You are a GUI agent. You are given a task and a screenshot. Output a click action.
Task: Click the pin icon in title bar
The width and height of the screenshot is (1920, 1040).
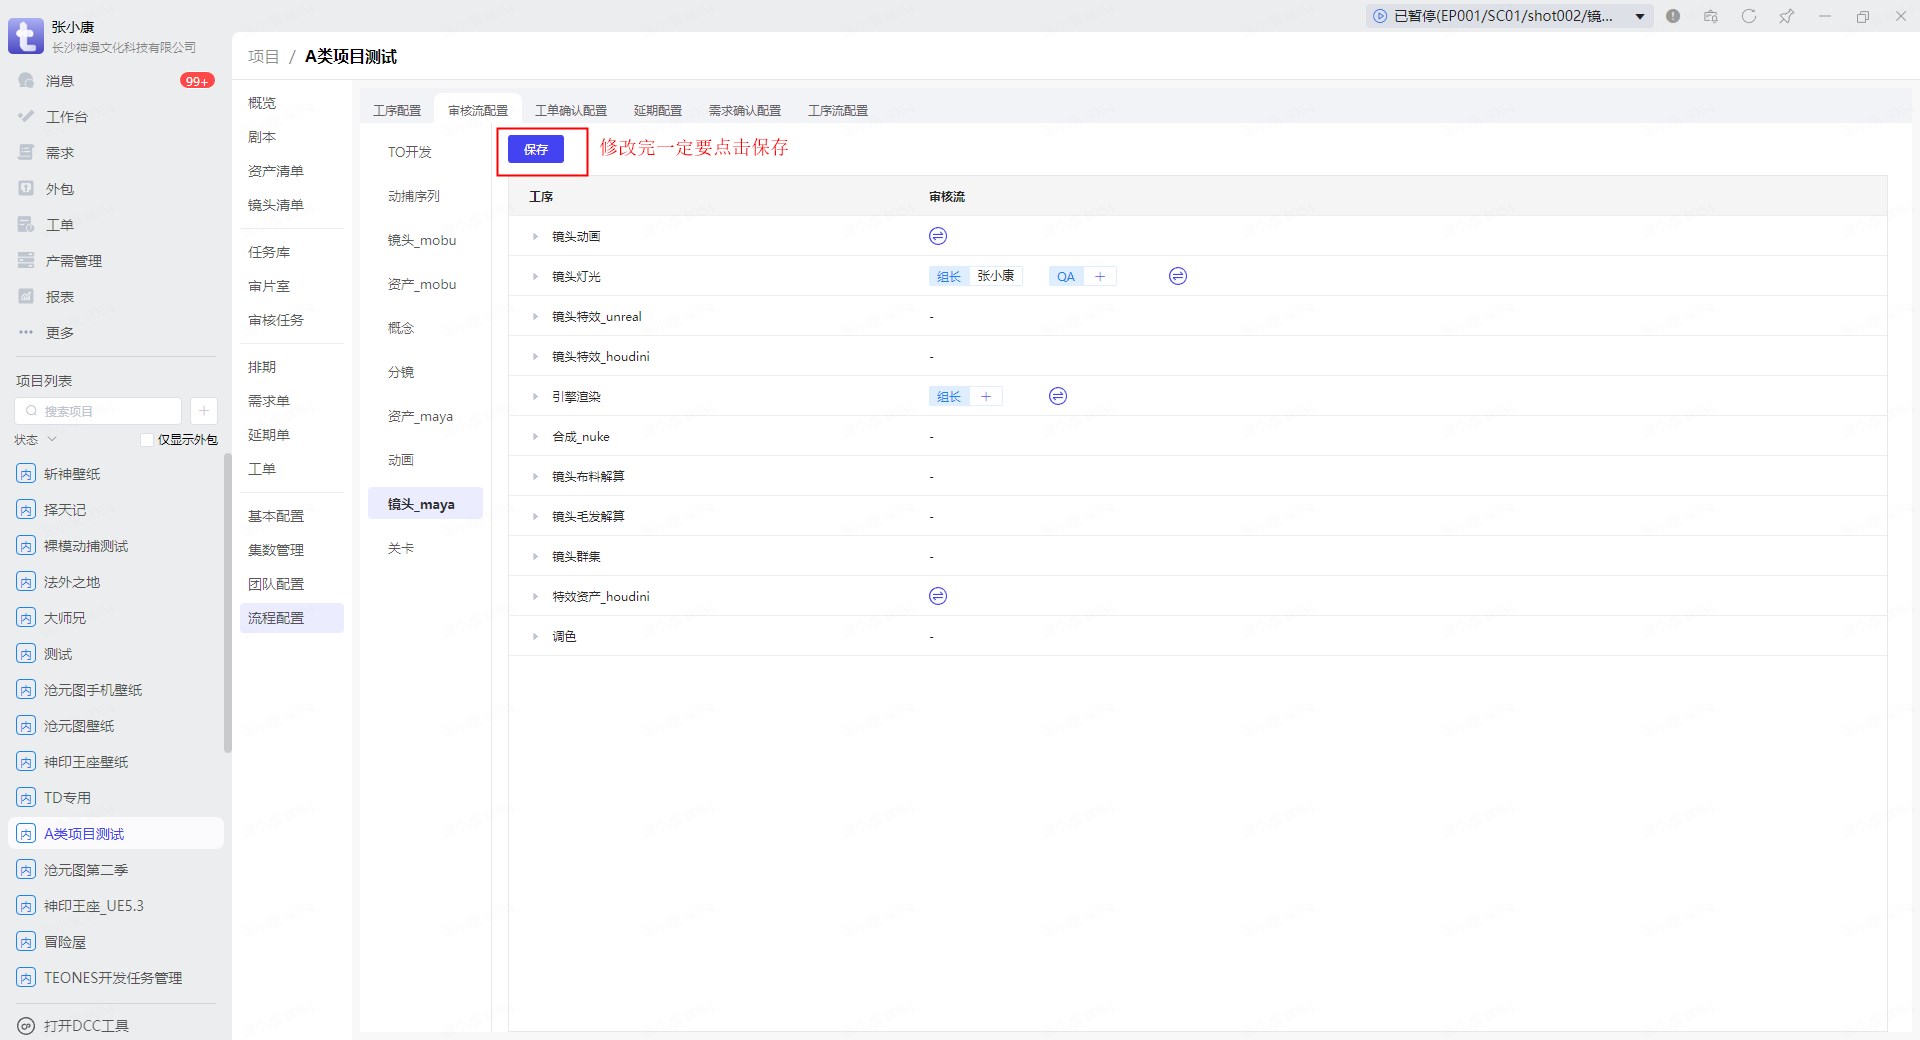pyautogui.click(x=1786, y=16)
